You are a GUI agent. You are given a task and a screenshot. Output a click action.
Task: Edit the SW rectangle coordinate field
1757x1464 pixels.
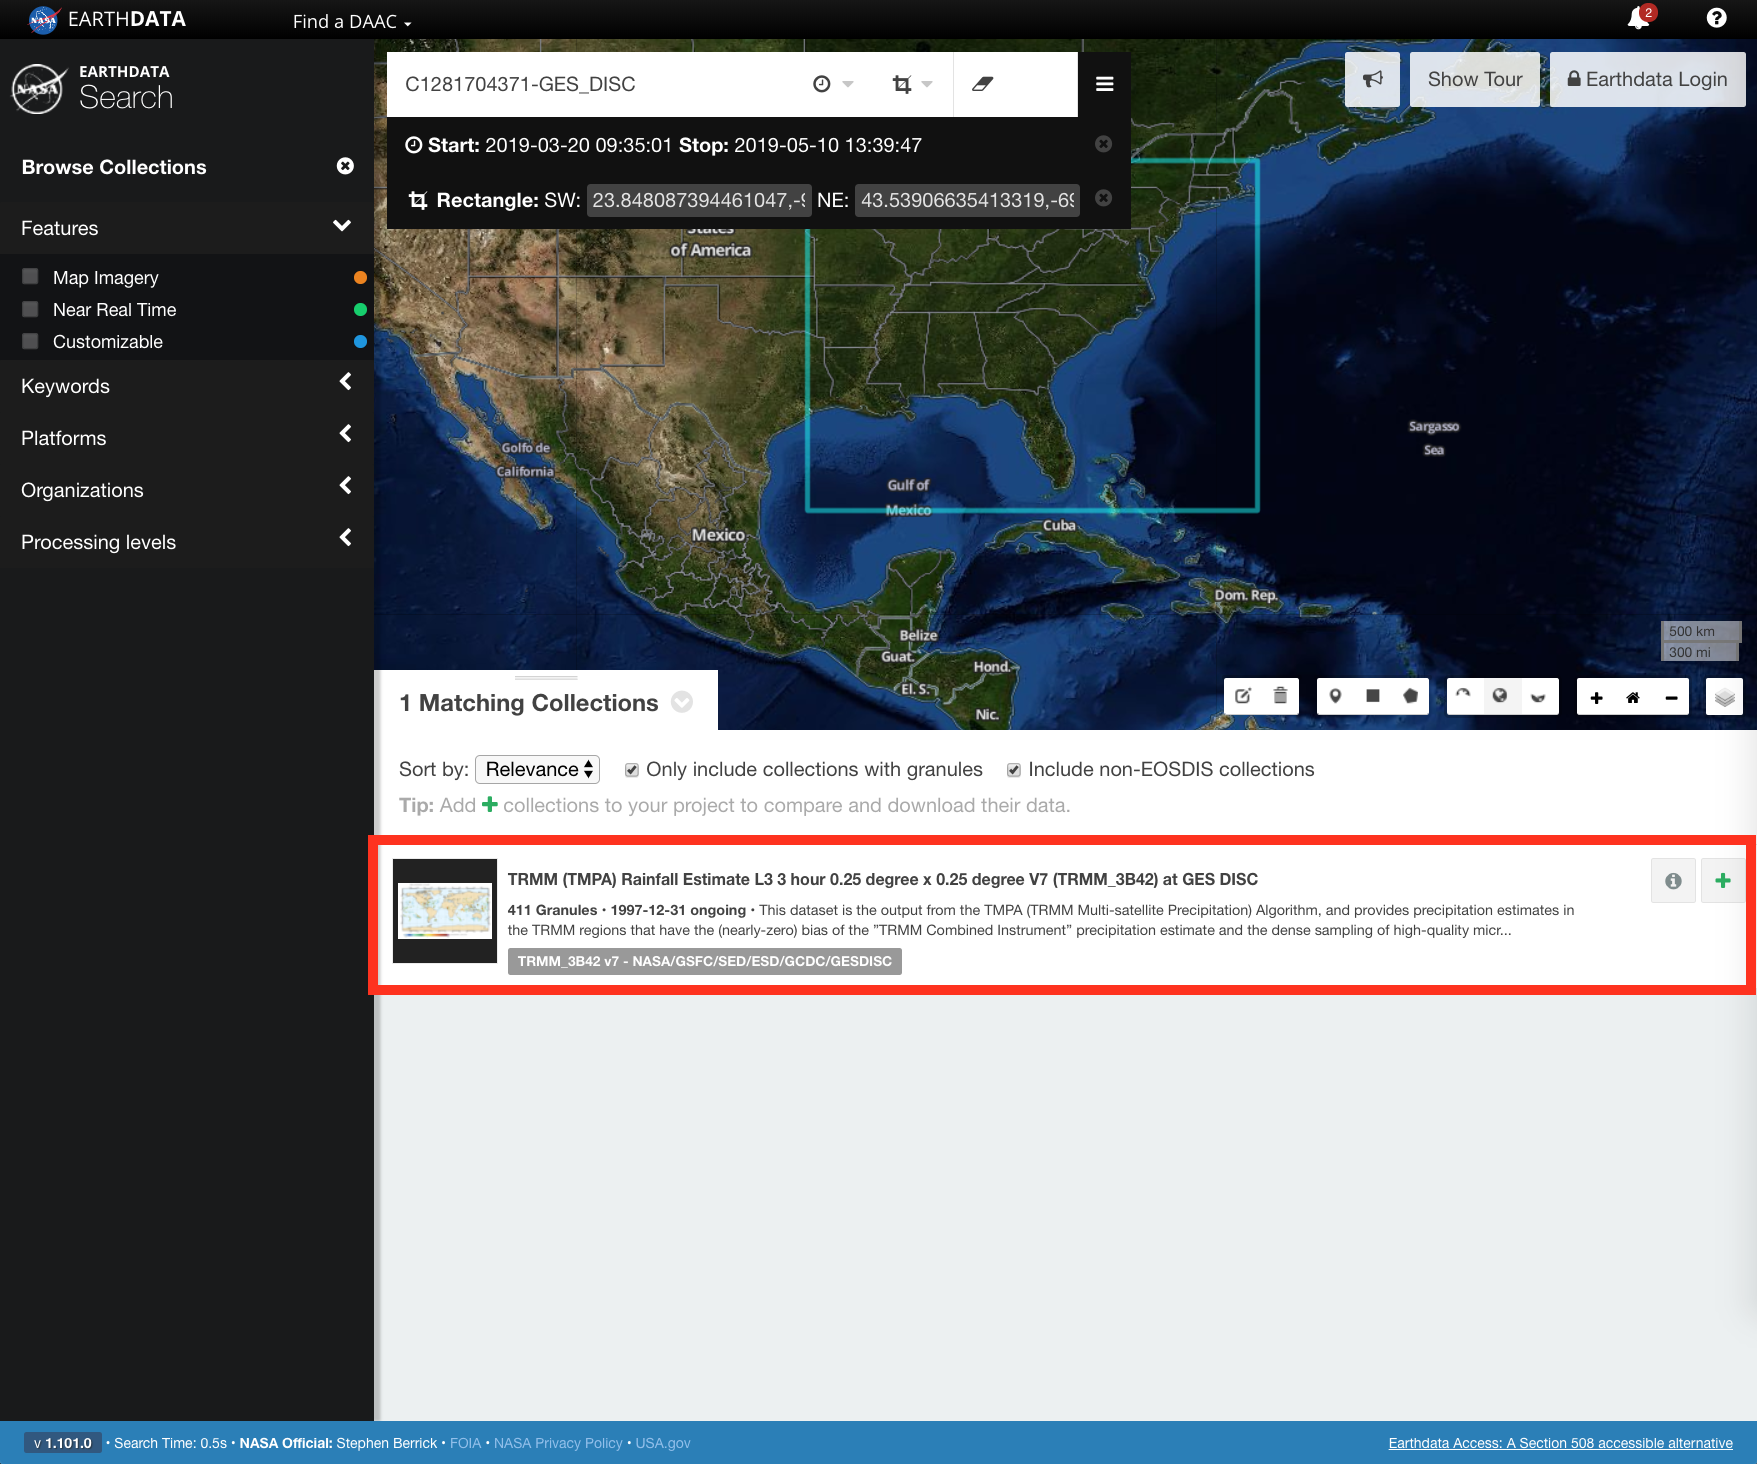pos(698,200)
